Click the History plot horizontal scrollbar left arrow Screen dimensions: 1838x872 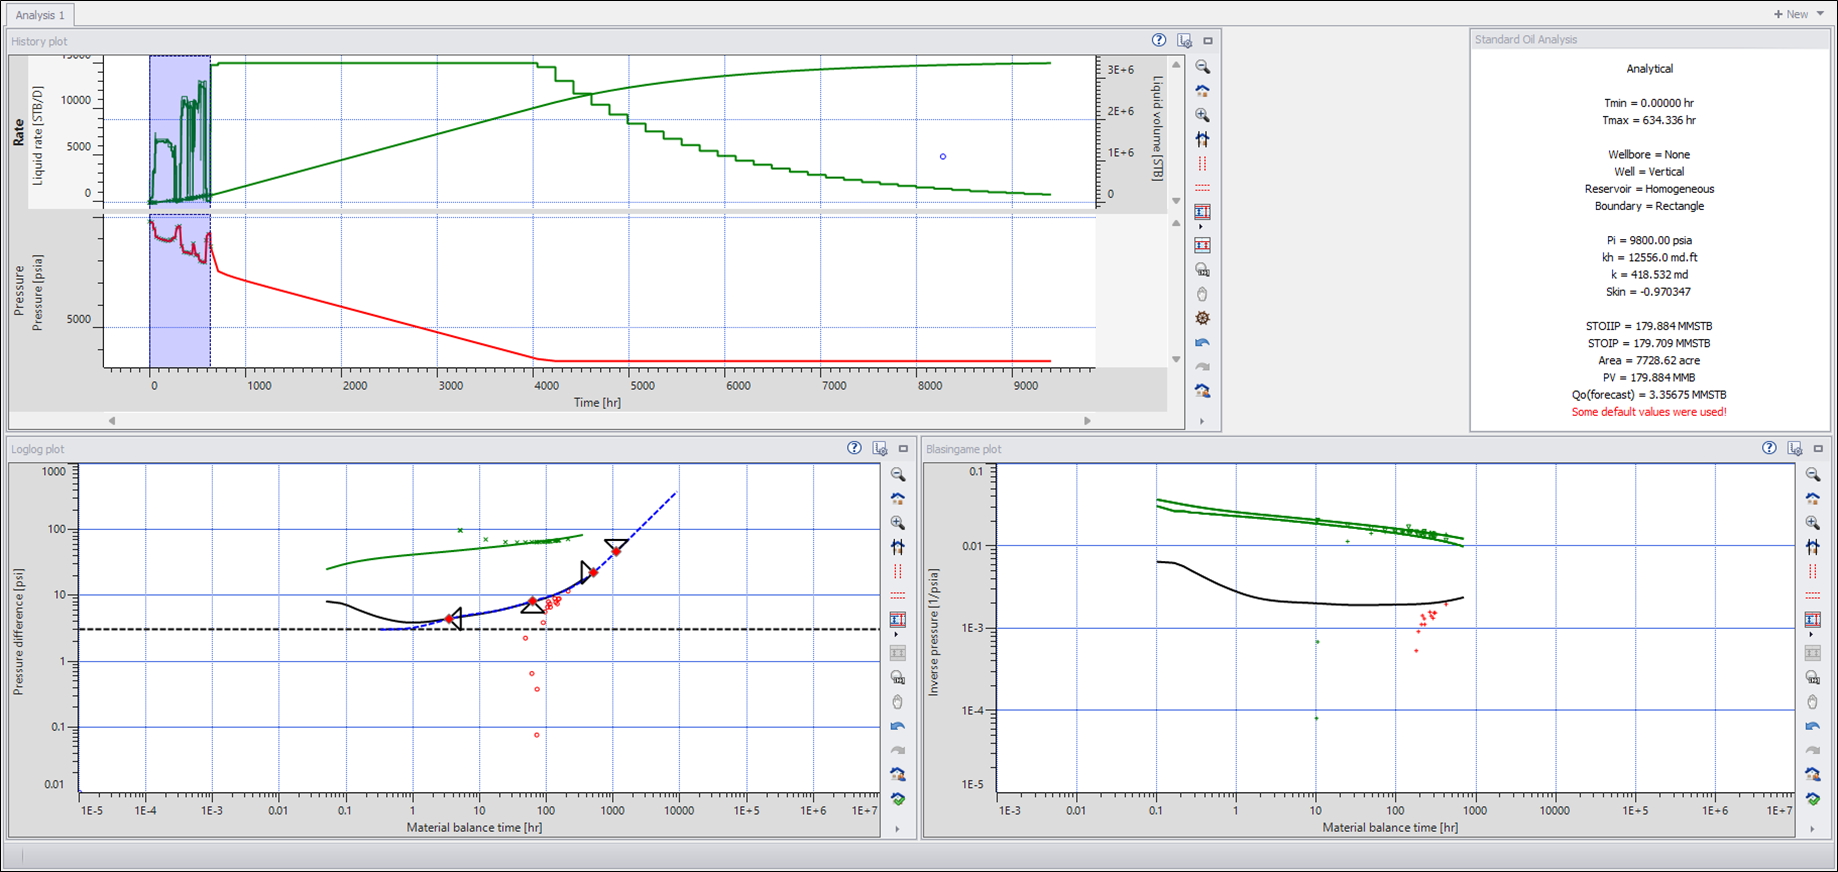(112, 421)
